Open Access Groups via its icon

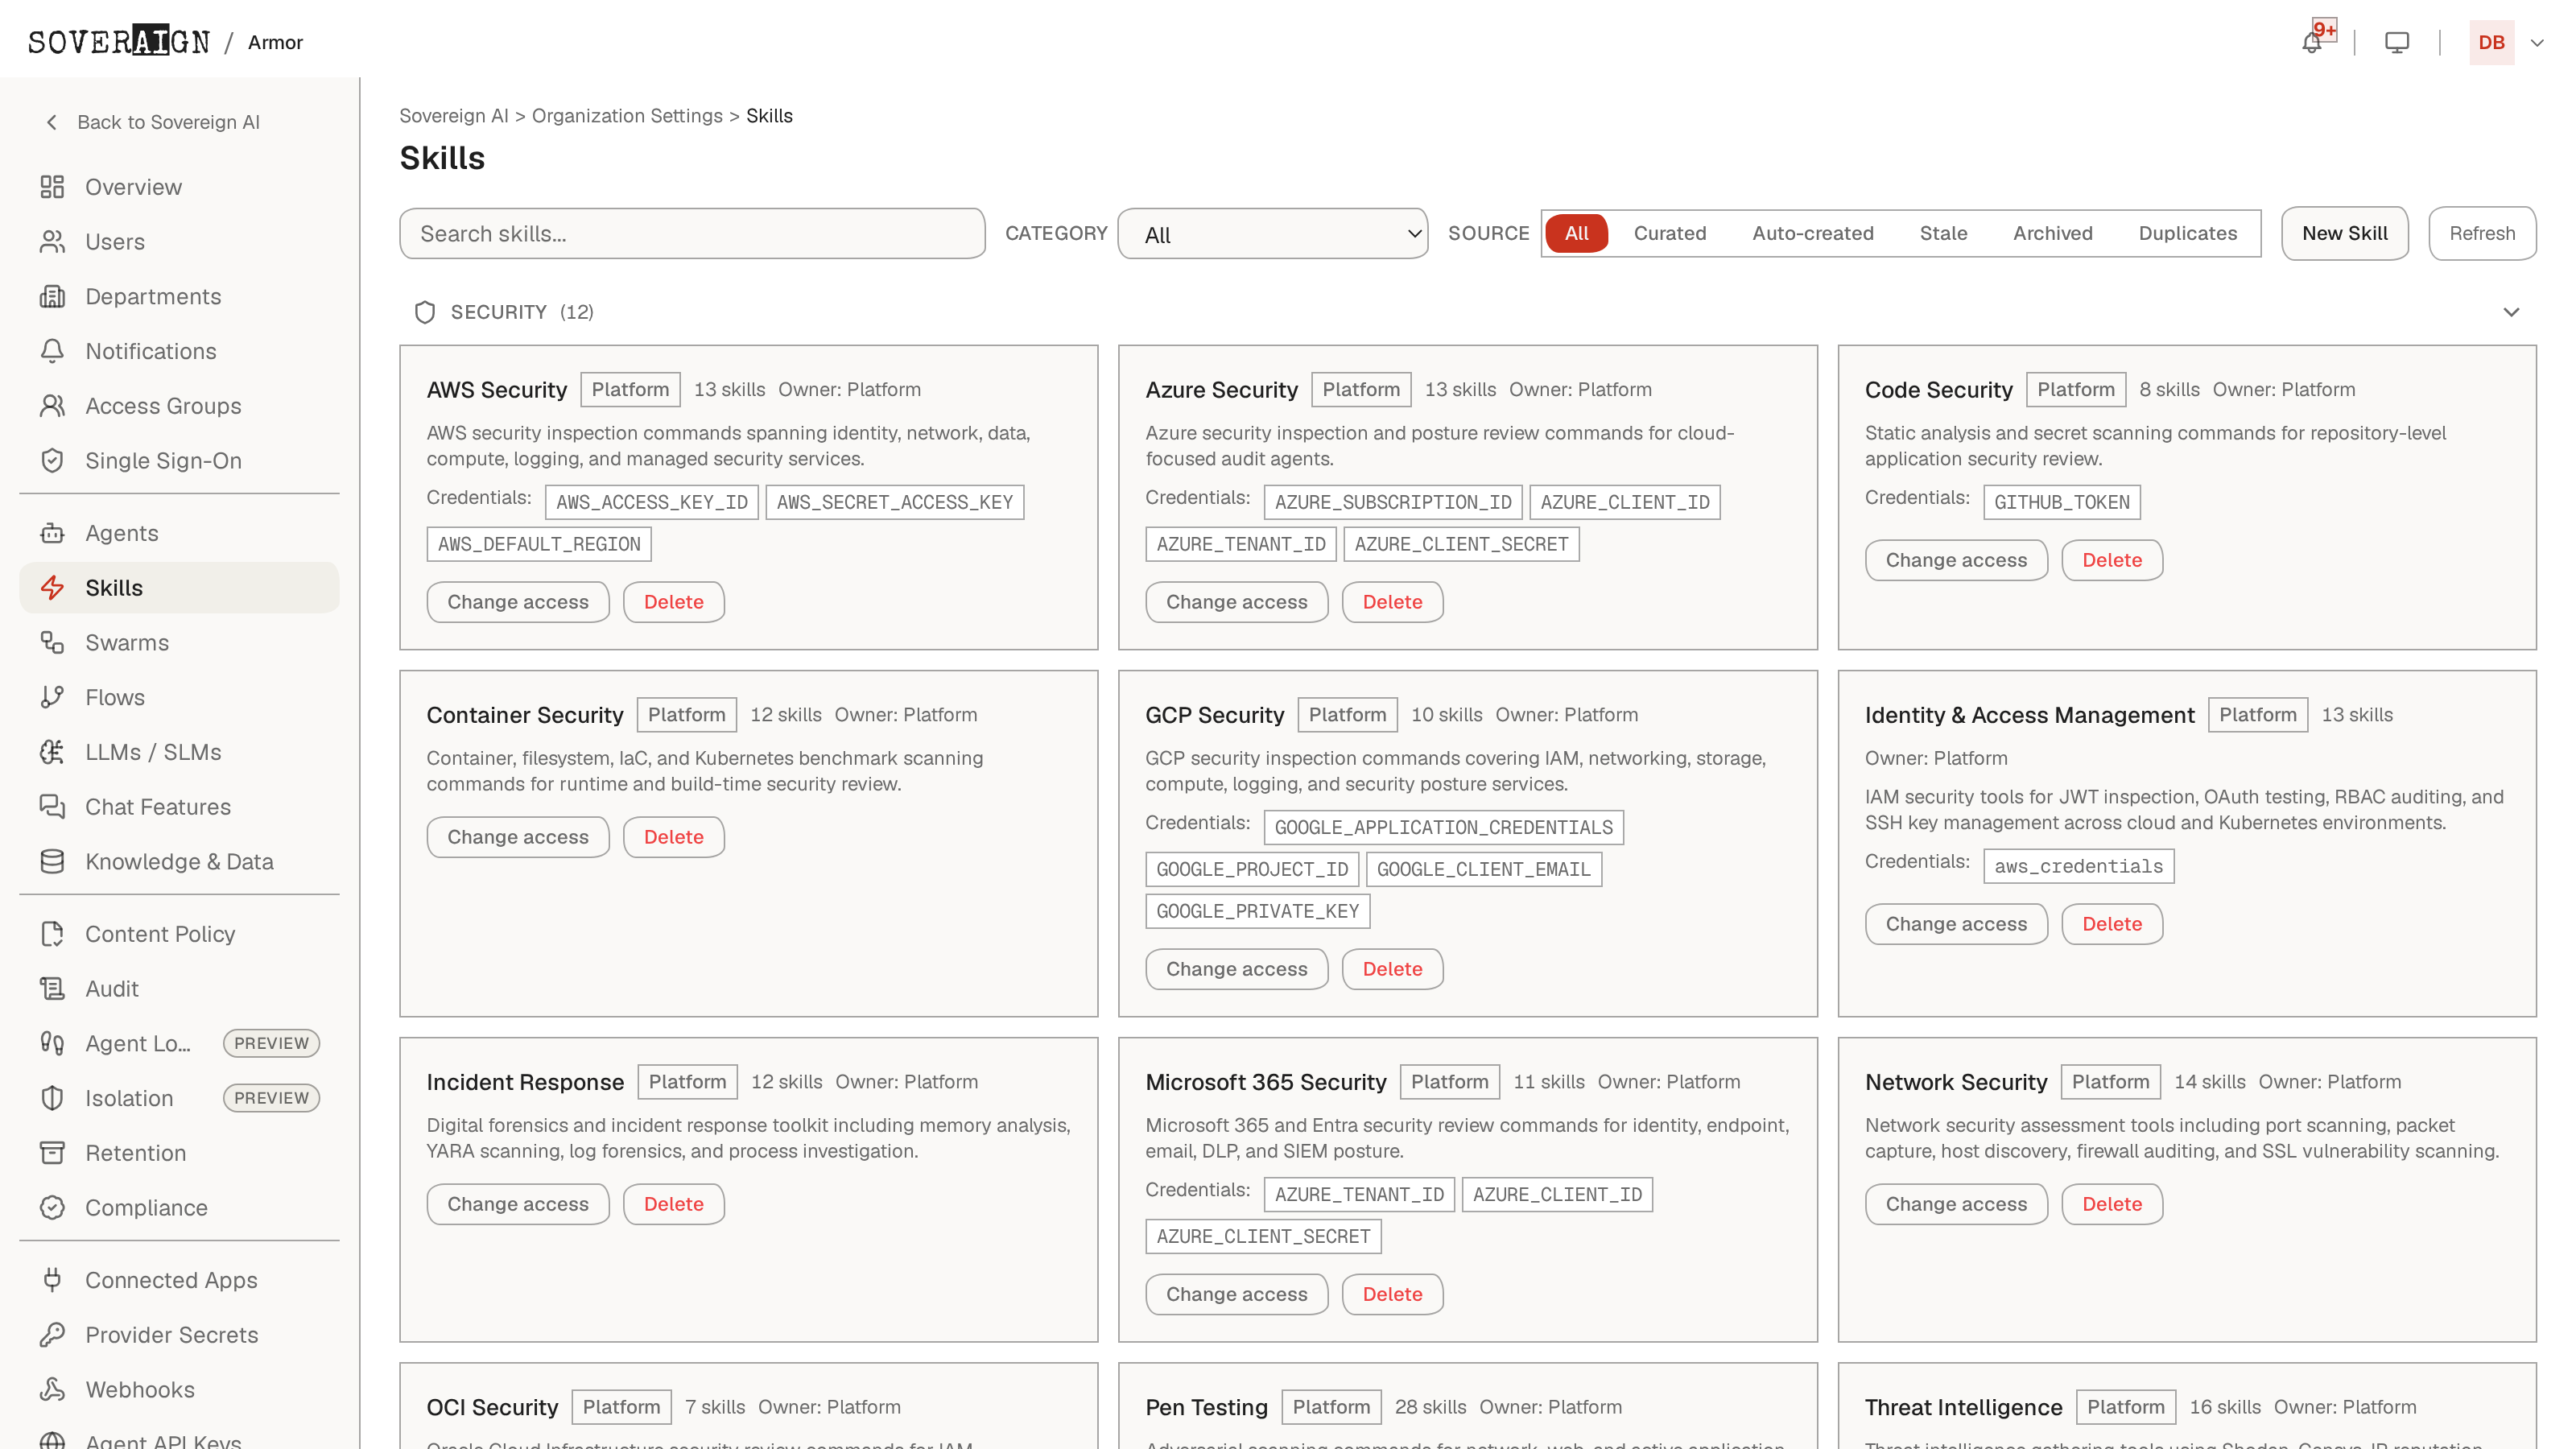[52, 406]
